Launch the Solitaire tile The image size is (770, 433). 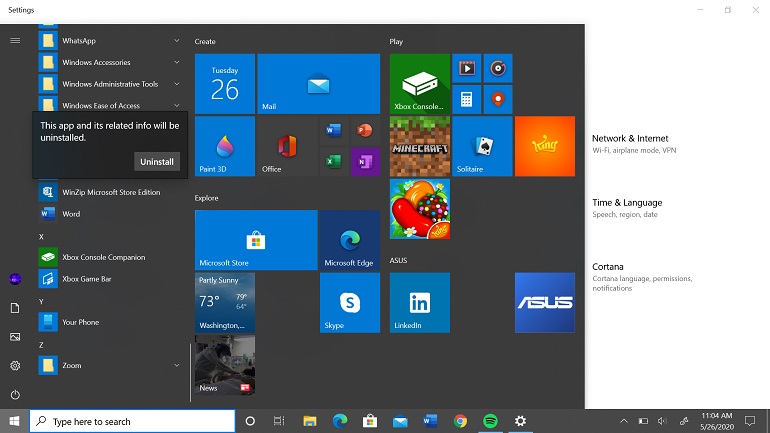(x=482, y=146)
